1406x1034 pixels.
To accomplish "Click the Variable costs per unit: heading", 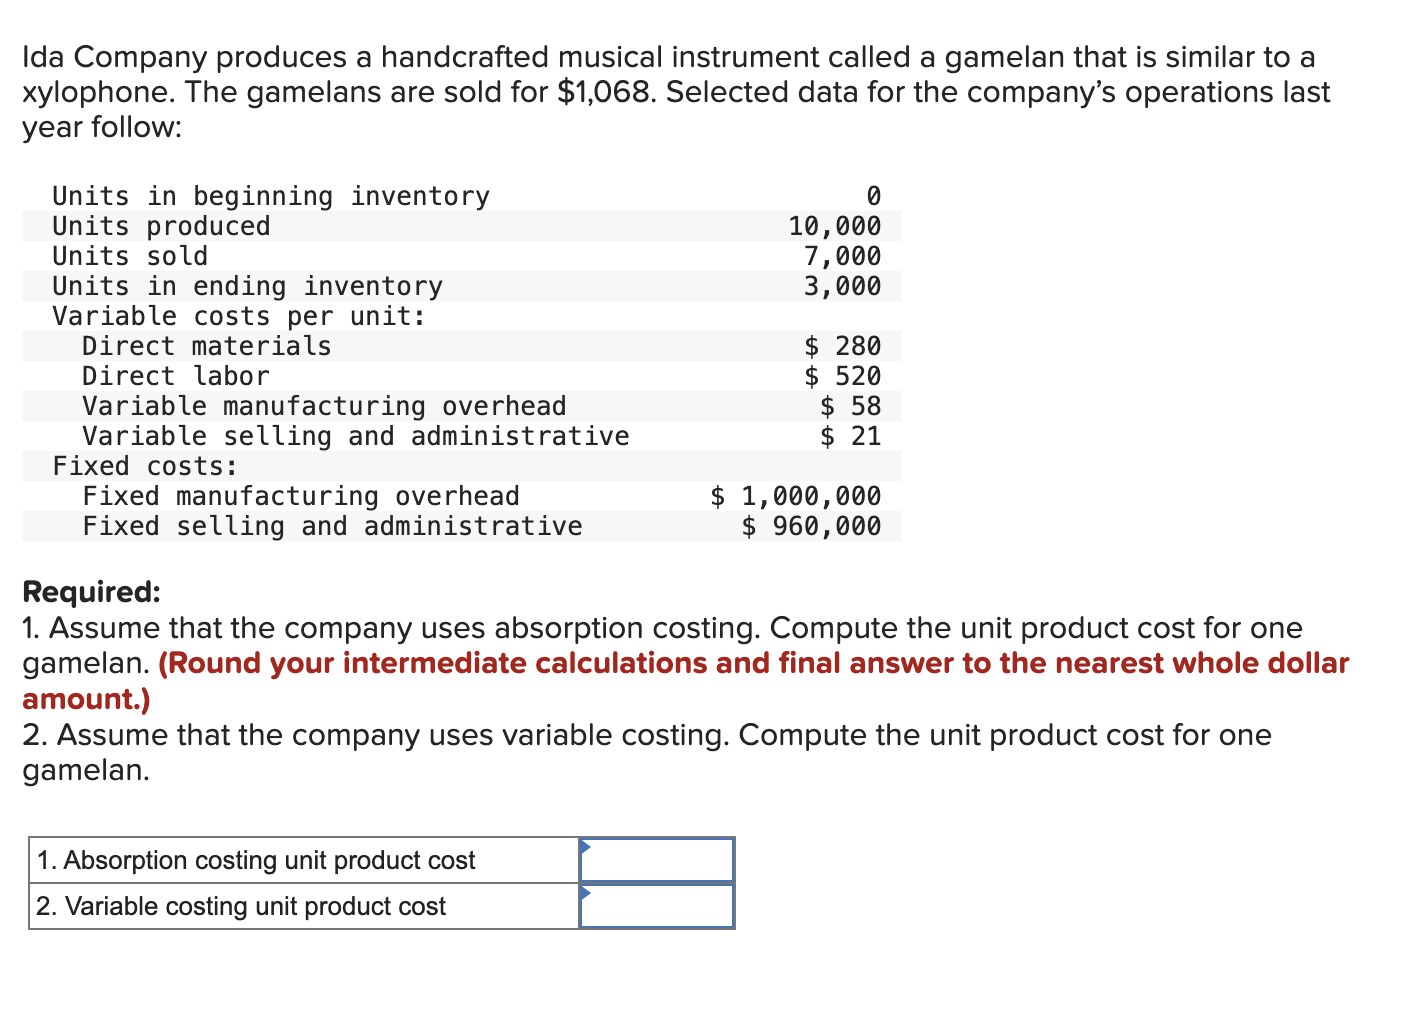I will tap(239, 316).
